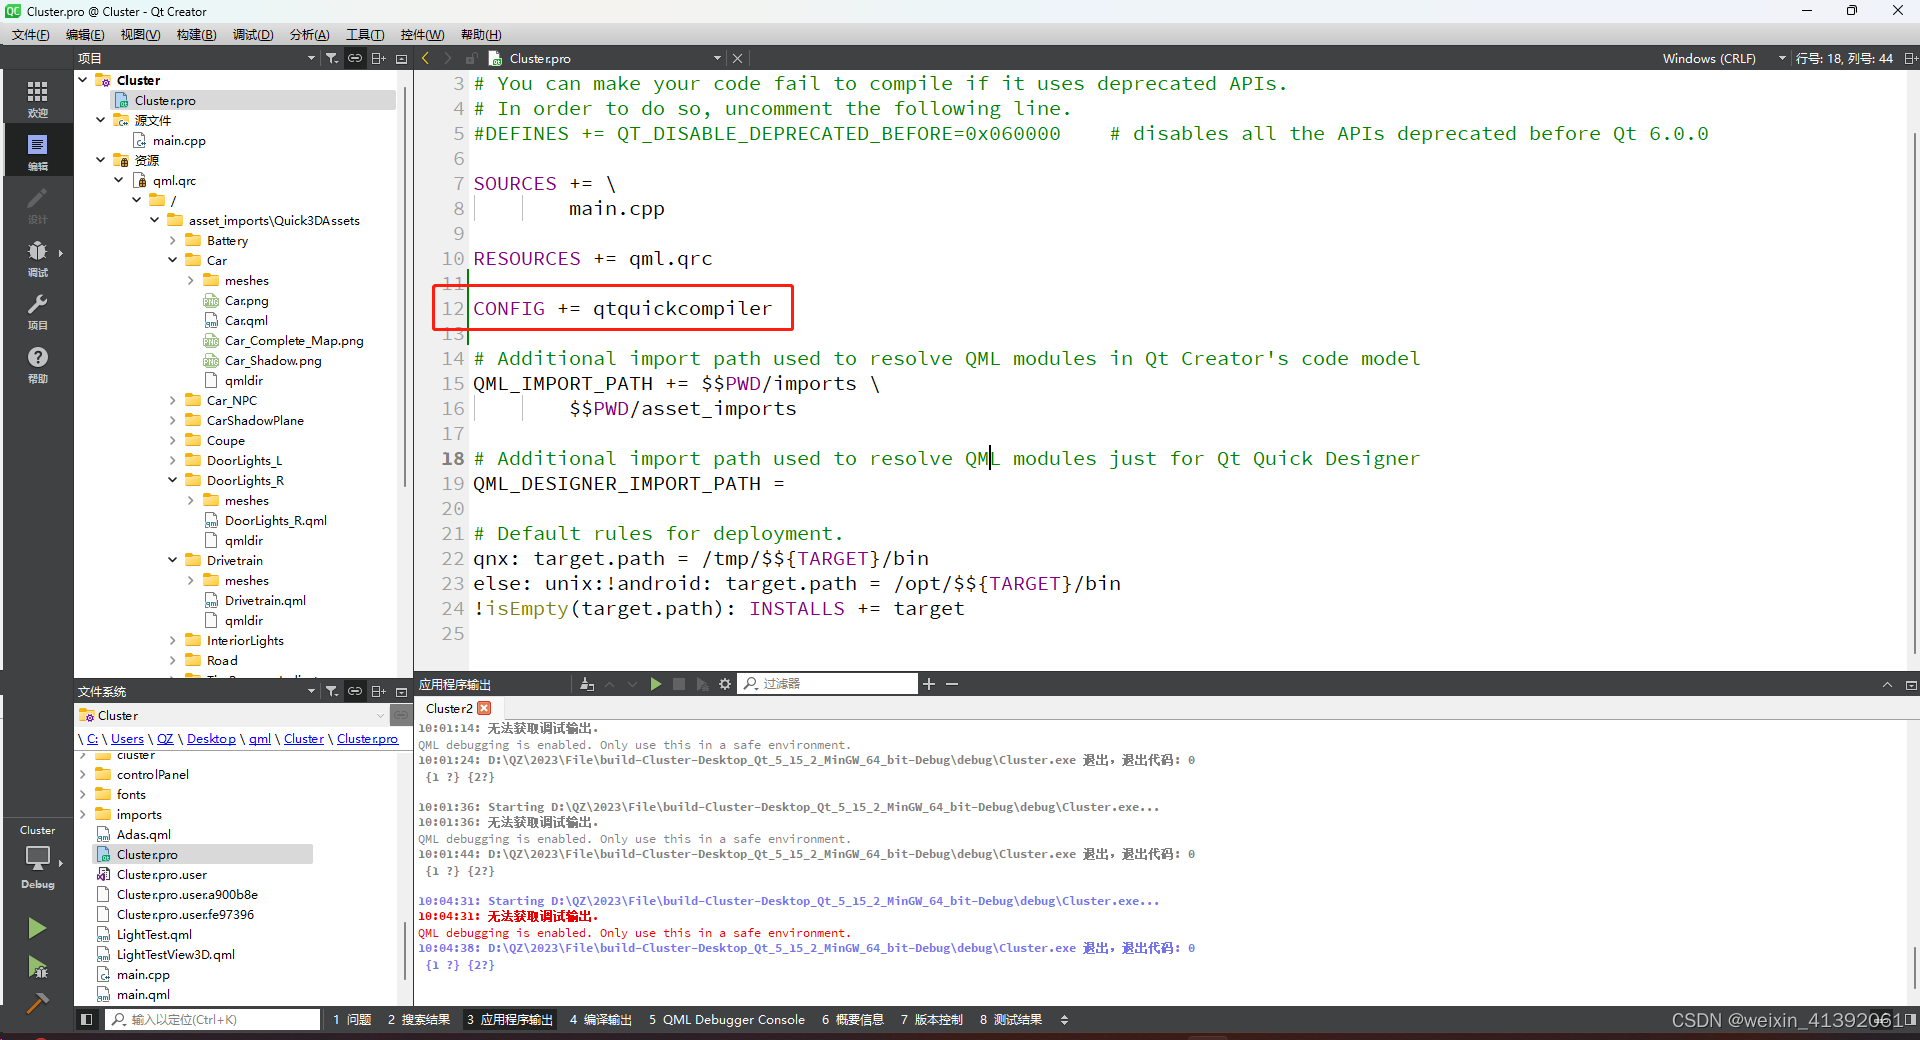Click the 帮助 (Help) question mark icon
The image size is (1920, 1040).
pyautogui.click(x=37, y=358)
